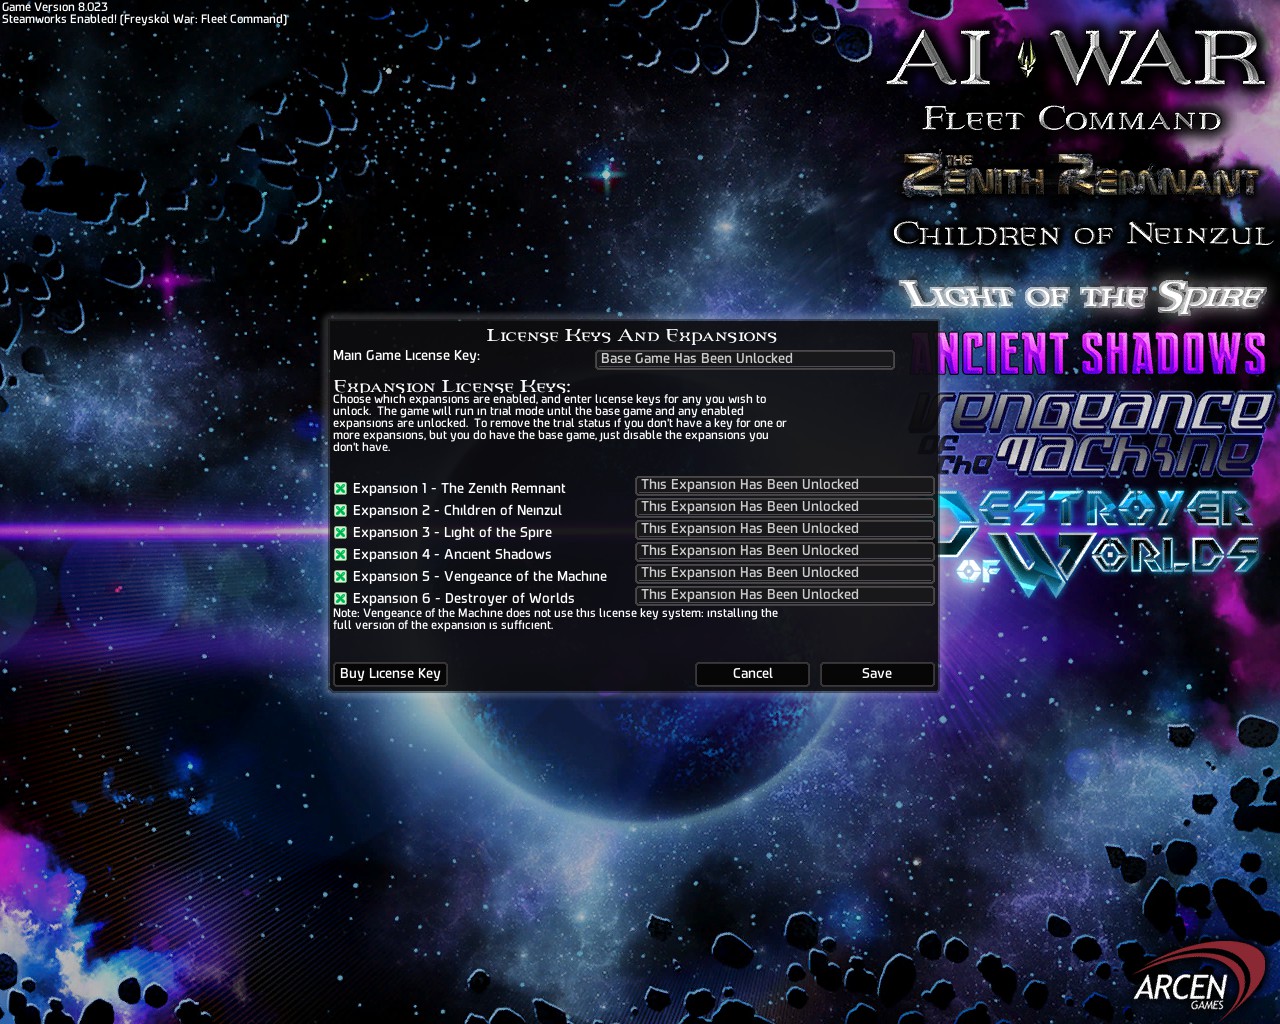Disable Expansion 1 - The Zenith Remnant checkbox
Image resolution: width=1280 pixels, height=1024 pixels.
340,488
